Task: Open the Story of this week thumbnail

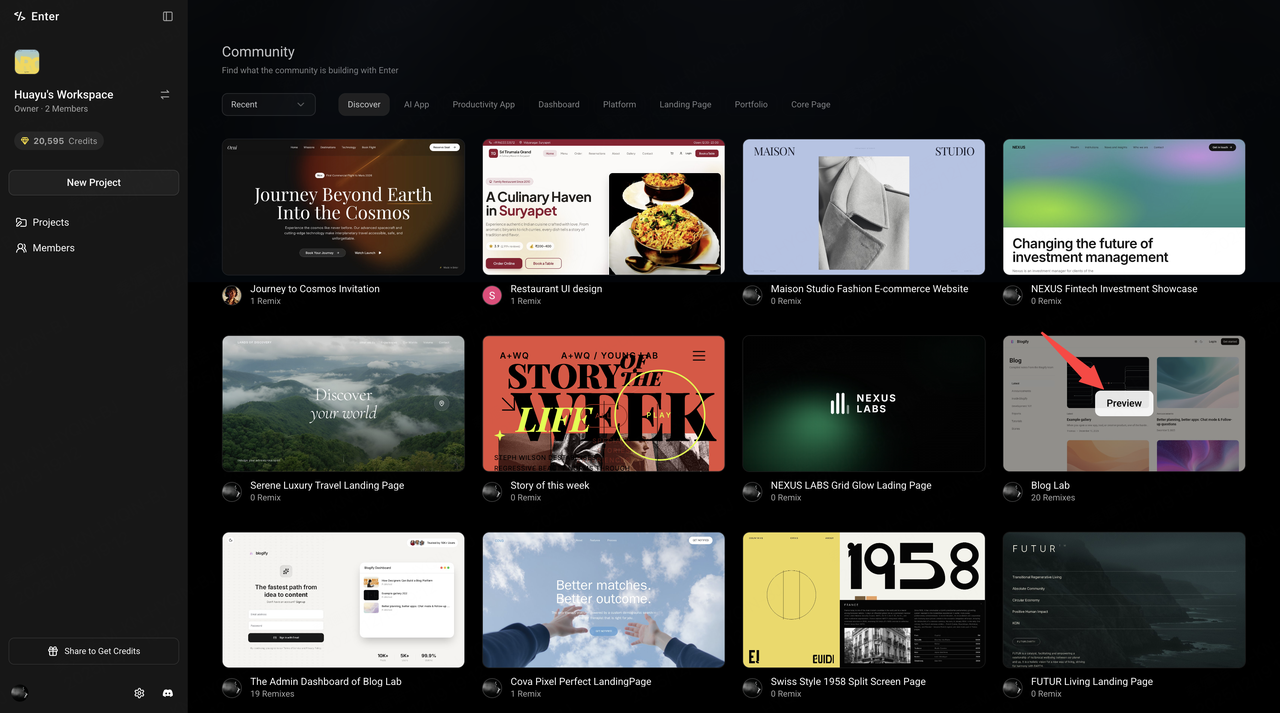Action: click(x=603, y=403)
